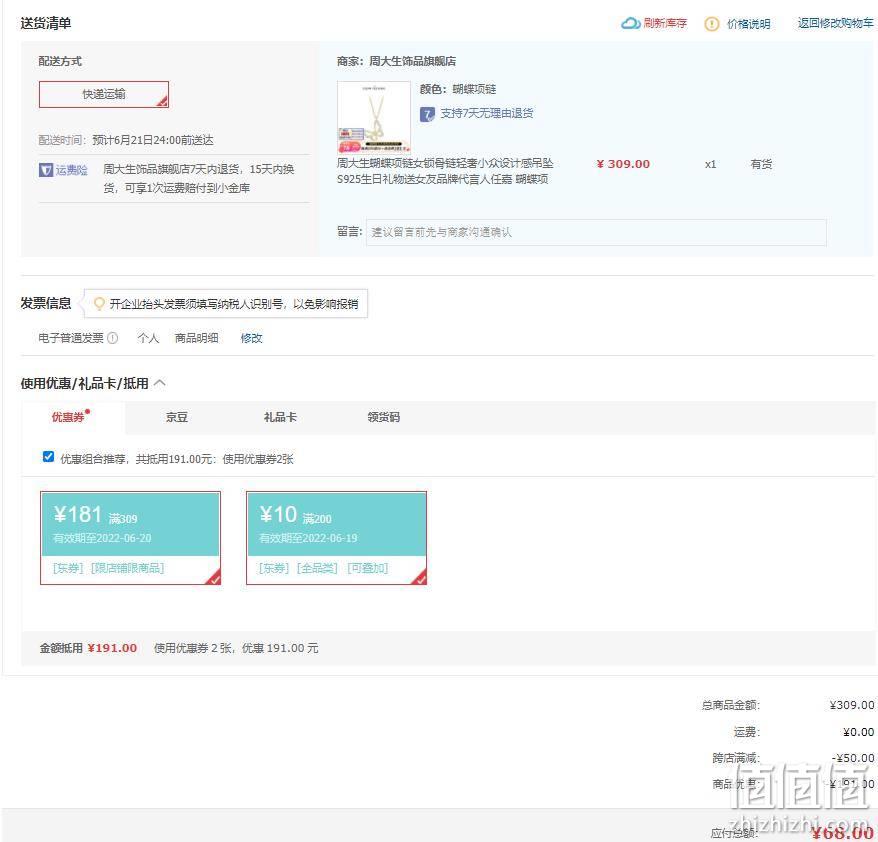Click the 7-day return badge icon

[427, 114]
